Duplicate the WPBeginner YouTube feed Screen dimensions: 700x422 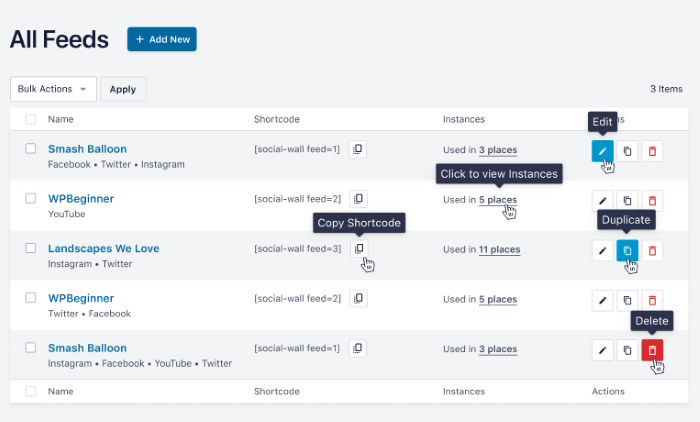click(627, 201)
